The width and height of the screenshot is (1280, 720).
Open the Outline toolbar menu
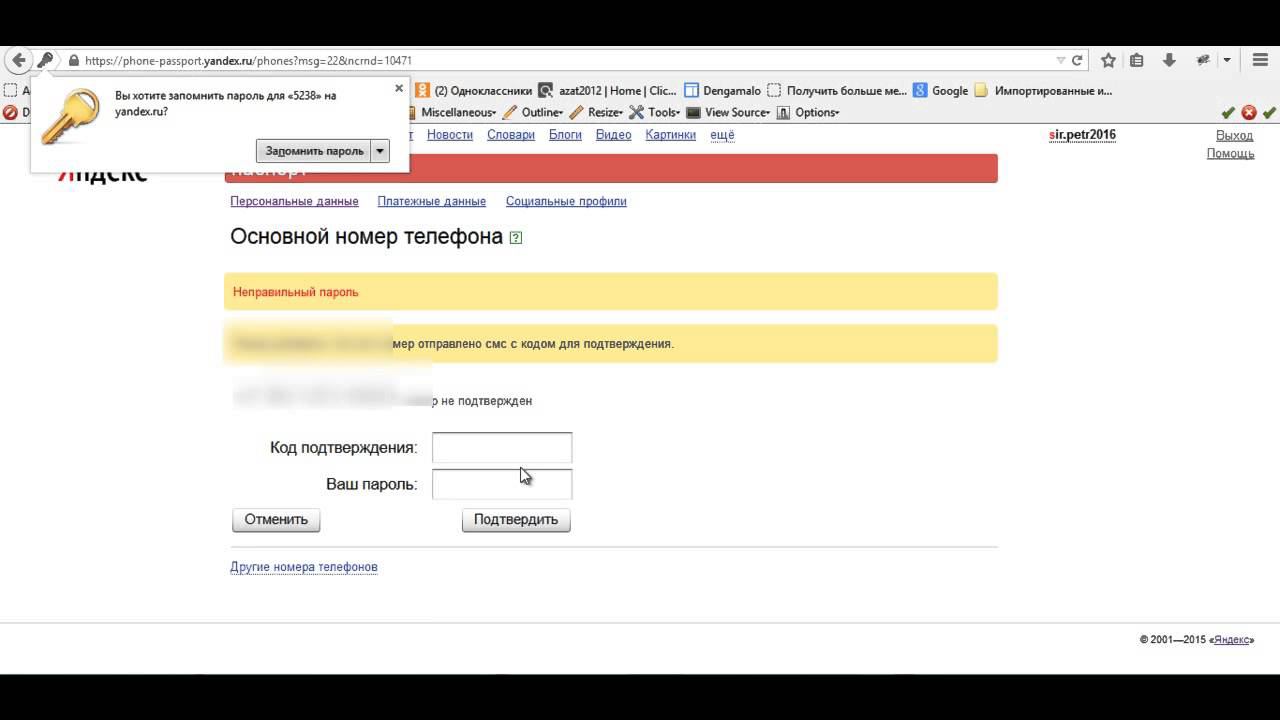coord(533,112)
